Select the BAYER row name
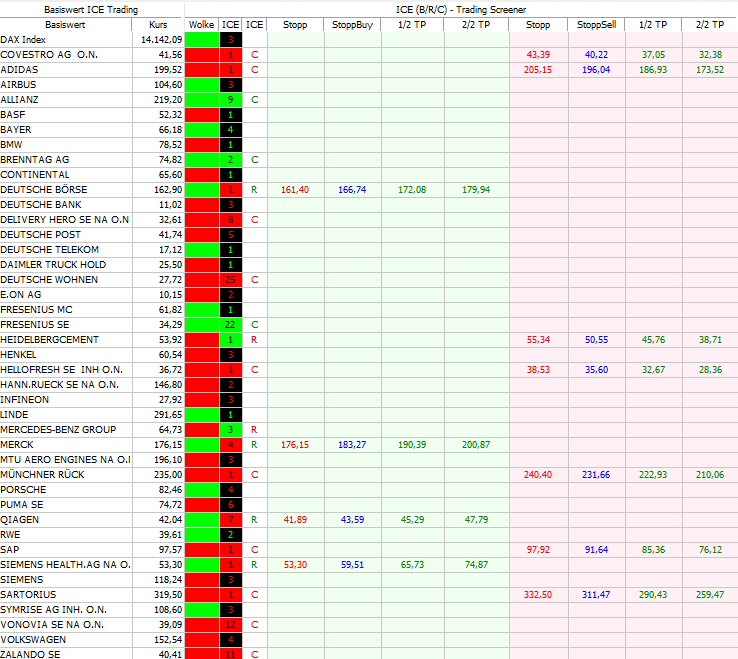 click(16, 130)
